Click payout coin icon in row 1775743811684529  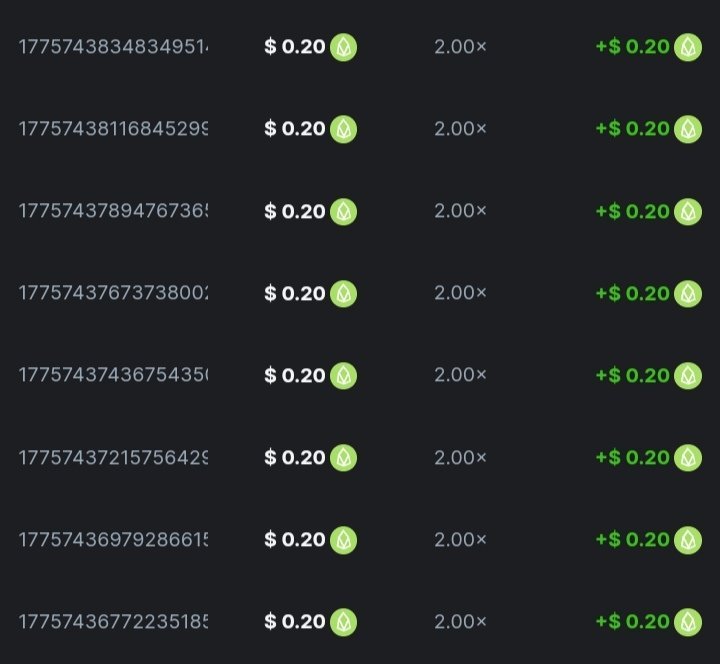688,129
